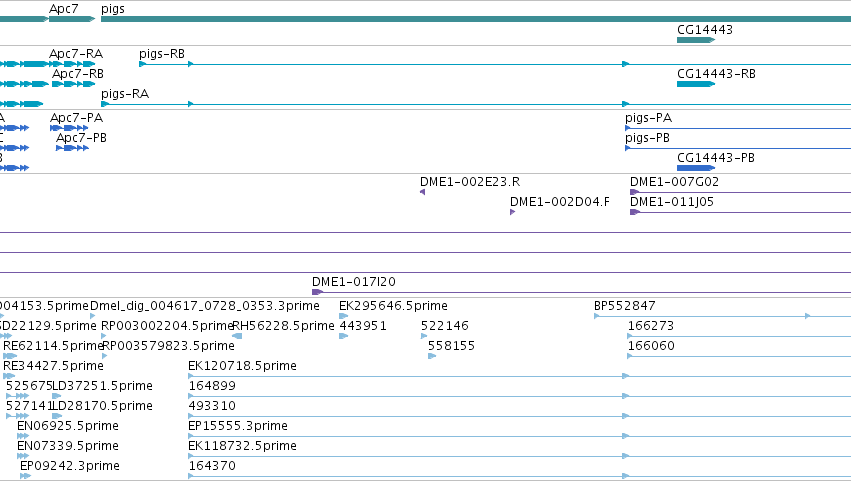Select the pigs-RA transcript label
Image resolution: width=851 pixels, height=481 pixels.
(x=125, y=94)
